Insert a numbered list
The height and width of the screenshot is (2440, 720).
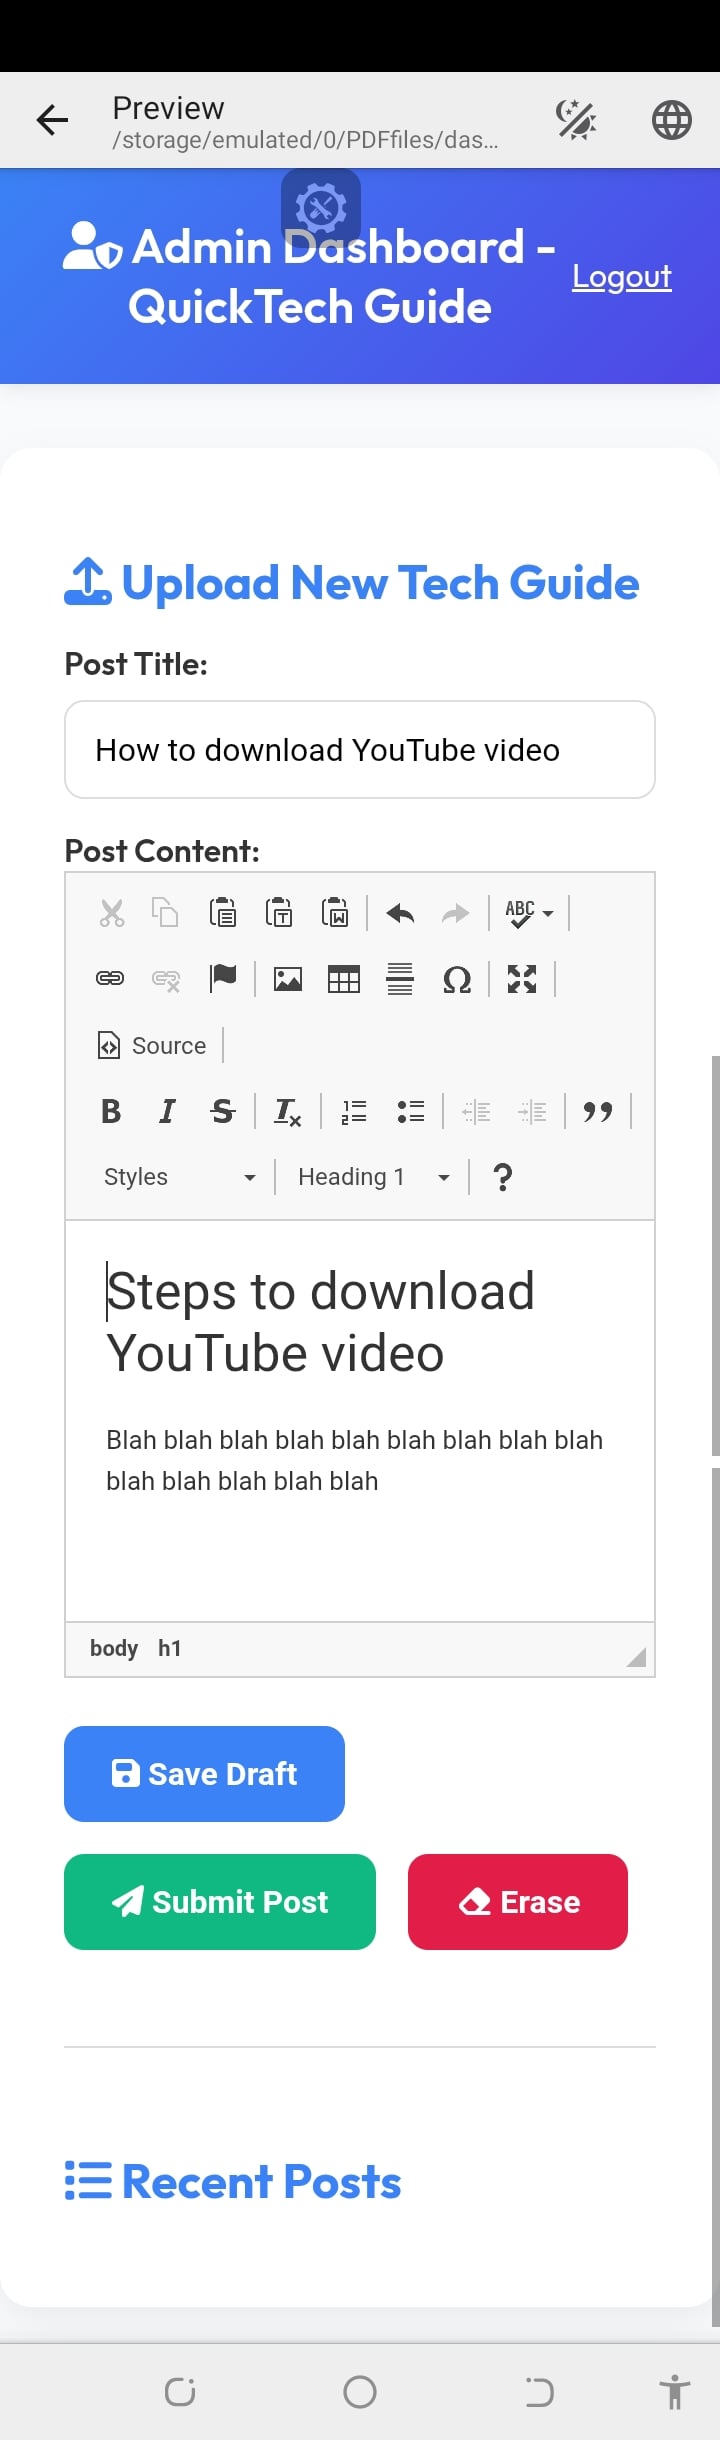coord(354,1111)
